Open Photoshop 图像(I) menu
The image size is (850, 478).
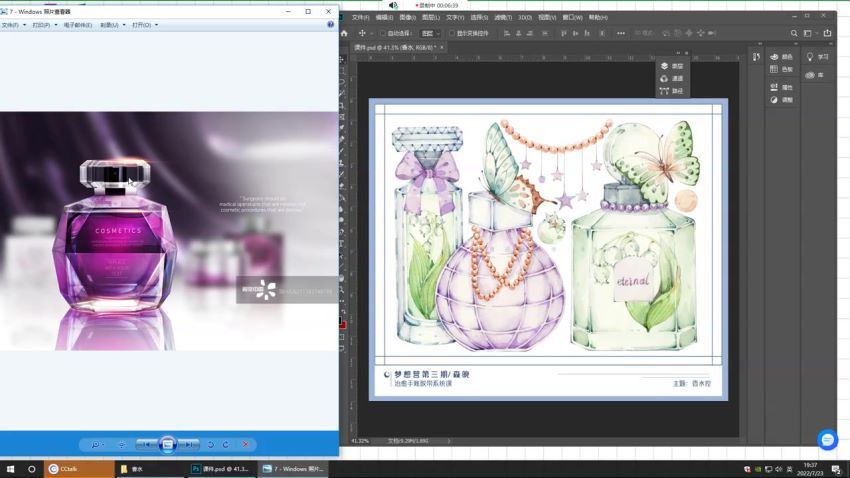pyautogui.click(x=408, y=17)
